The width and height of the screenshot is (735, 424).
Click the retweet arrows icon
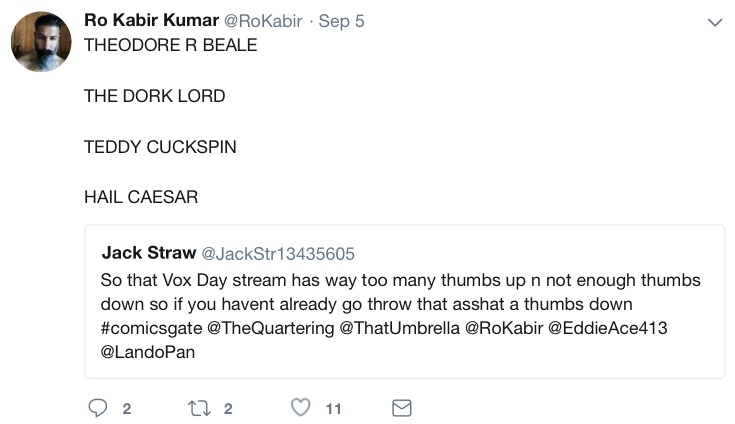199,409
